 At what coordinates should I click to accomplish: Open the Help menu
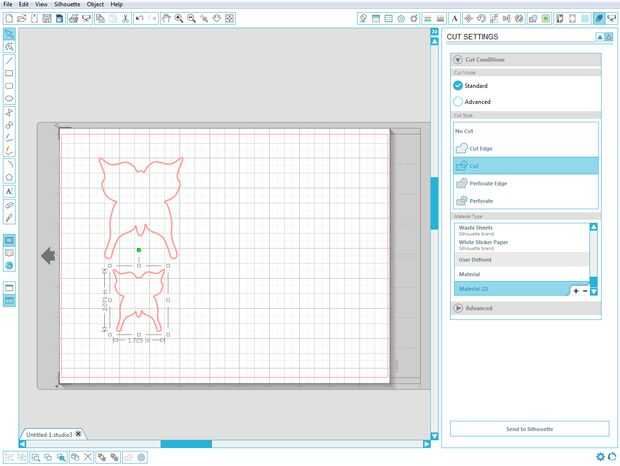pyautogui.click(x=117, y=4)
